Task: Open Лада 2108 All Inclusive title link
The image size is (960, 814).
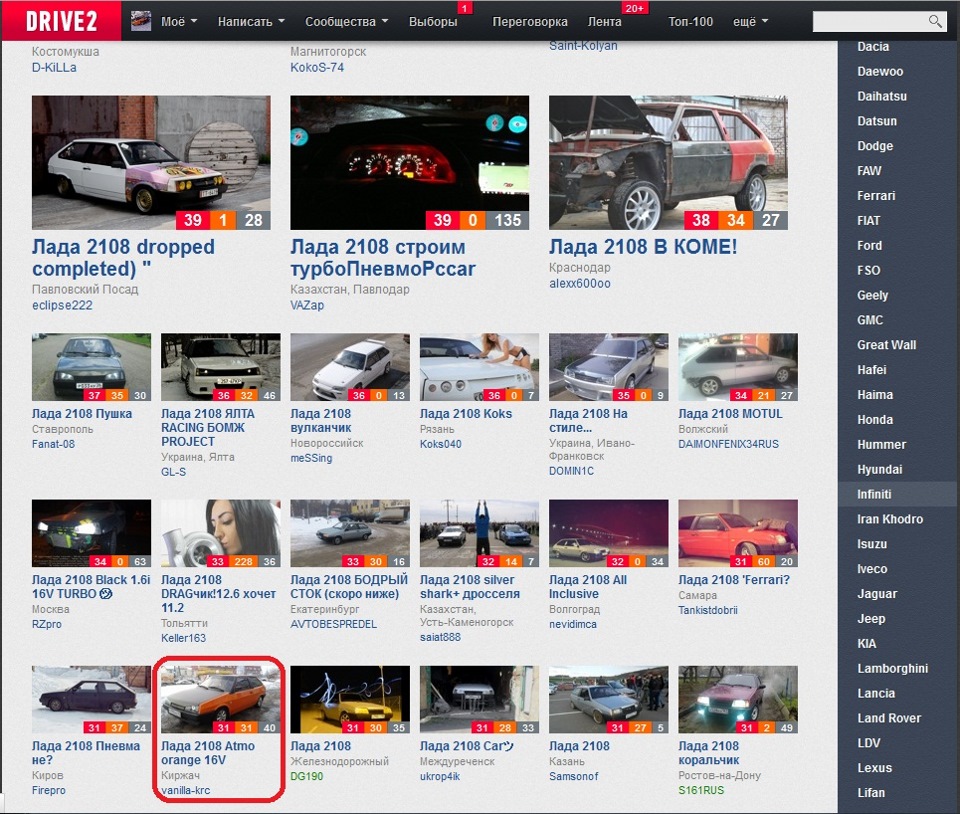Action: click(x=588, y=586)
